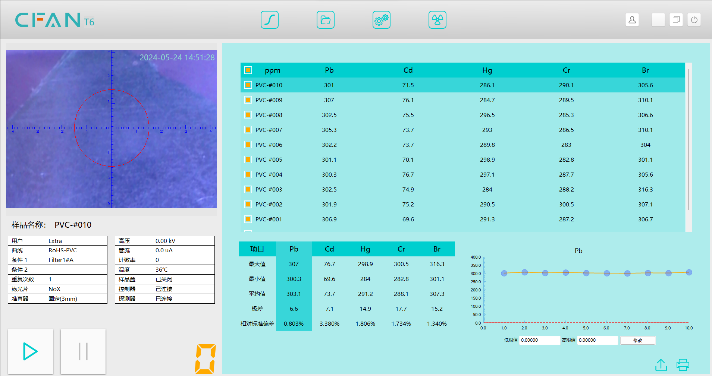Viewport: 712px width, 376px height.
Task: Click the button right of the chart inputs
Action: coord(638,340)
